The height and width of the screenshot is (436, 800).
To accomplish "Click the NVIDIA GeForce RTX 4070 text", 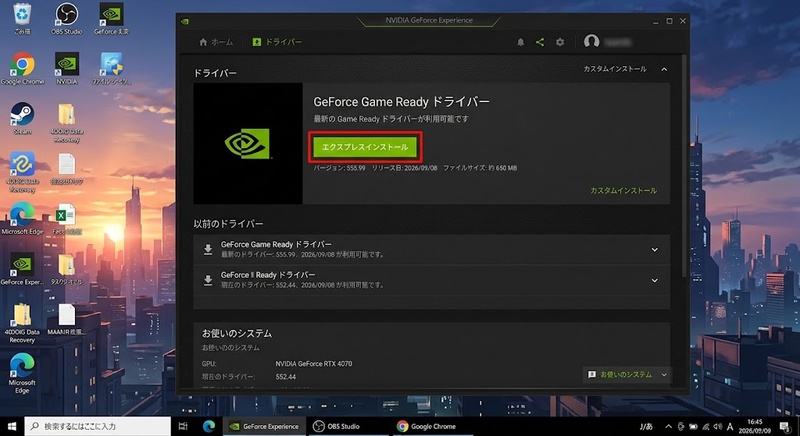I will pos(314,364).
